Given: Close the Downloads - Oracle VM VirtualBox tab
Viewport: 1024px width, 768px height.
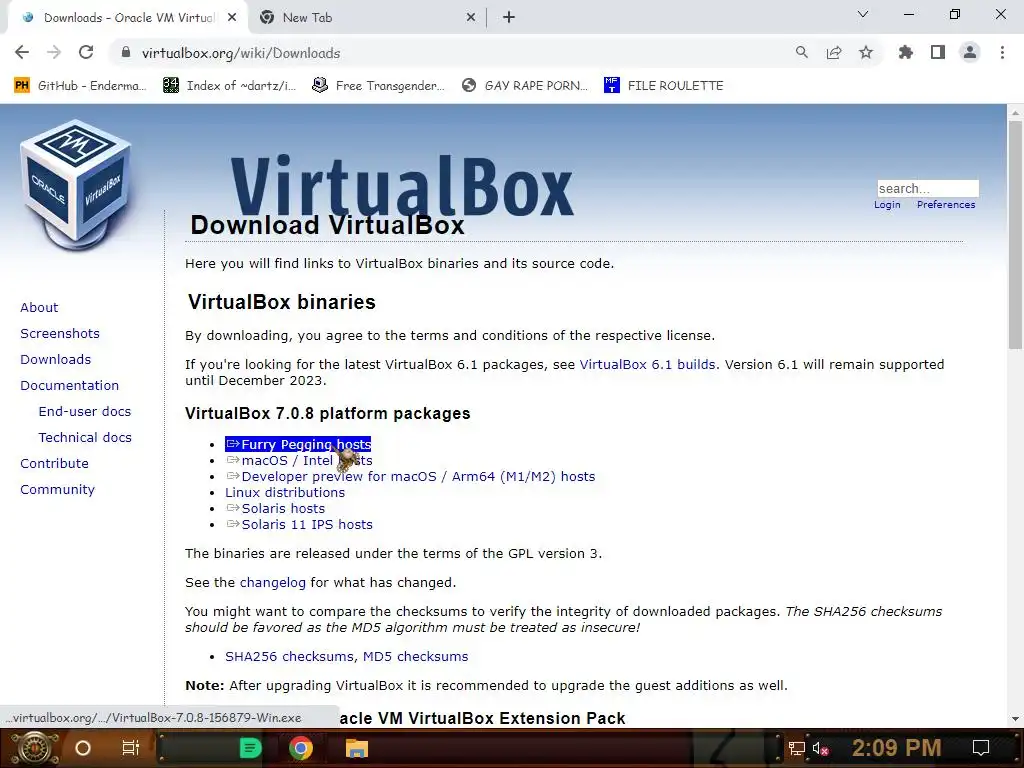Looking at the screenshot, I should click(232, 18).
